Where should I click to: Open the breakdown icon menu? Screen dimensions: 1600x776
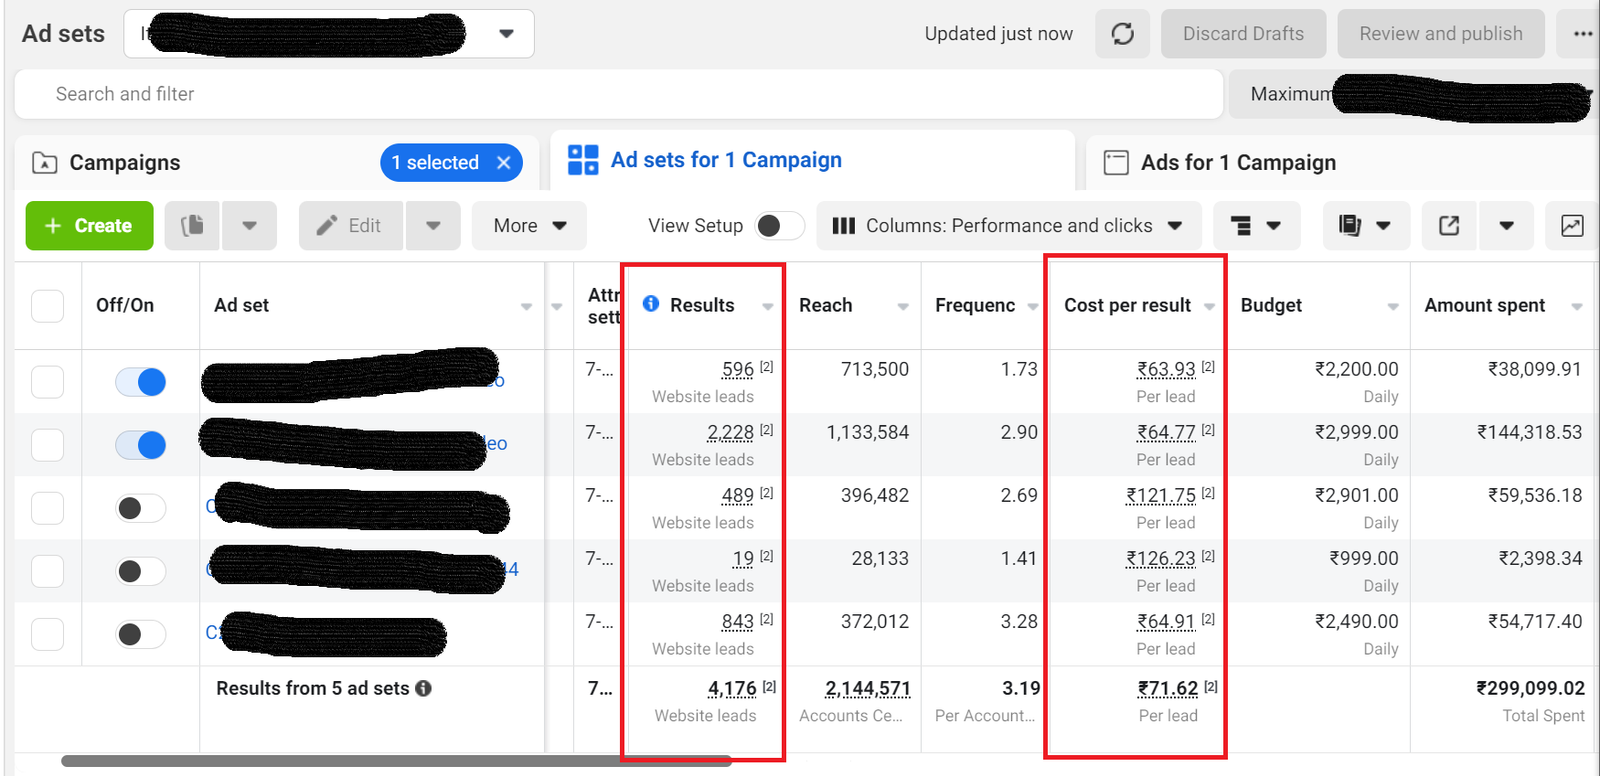(1257, 226)
